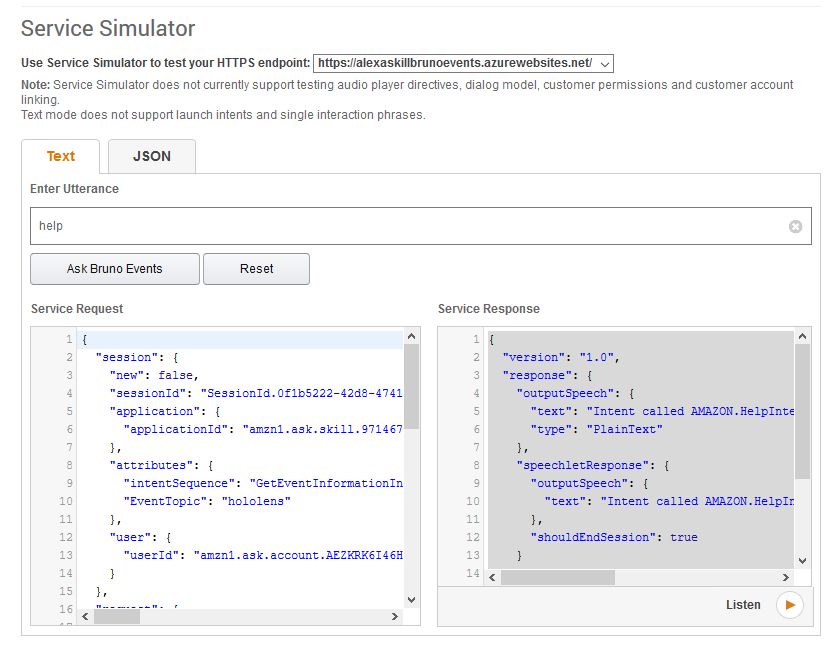
Task: Click the Ask Bruno Events button
Action: tap(115, 269)
